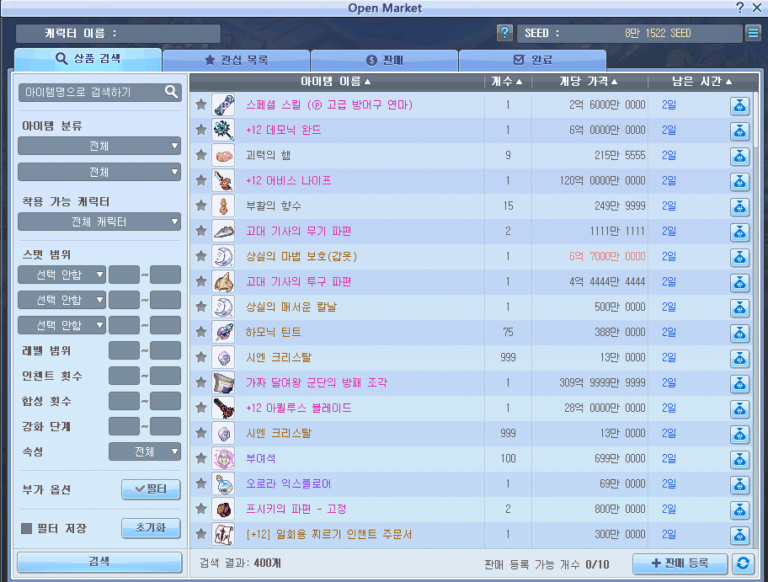This screenshot has width=768, height=582.
Task: Switch to the 관심 목록 tab
Action: click(236, 60)
